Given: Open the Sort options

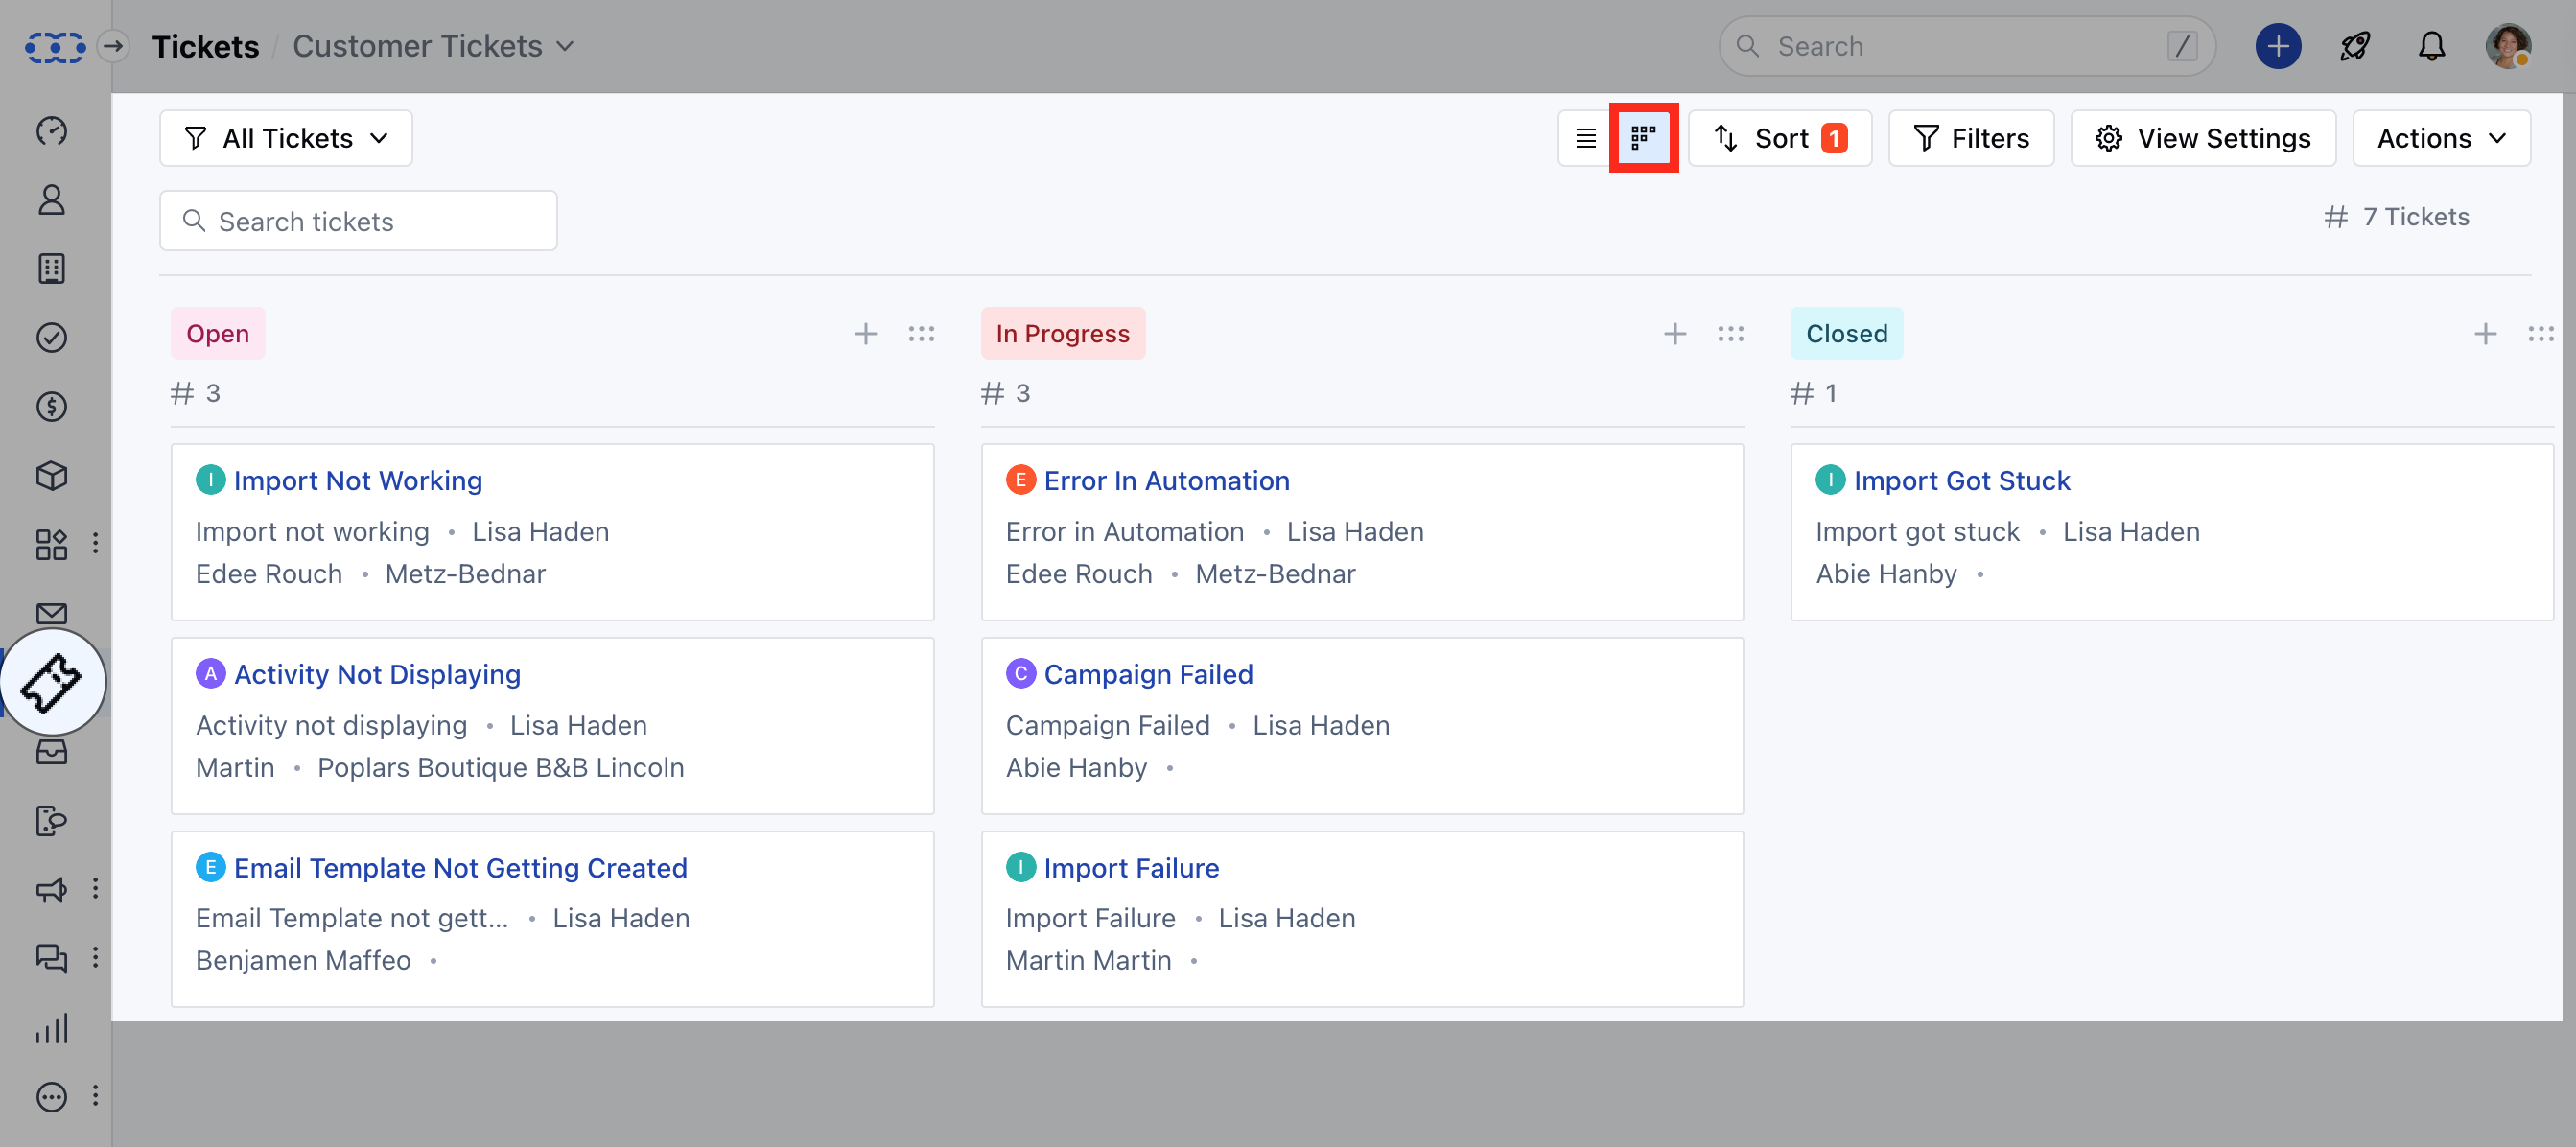Looking at the screenshot, I should click(x=1780, y=138).
